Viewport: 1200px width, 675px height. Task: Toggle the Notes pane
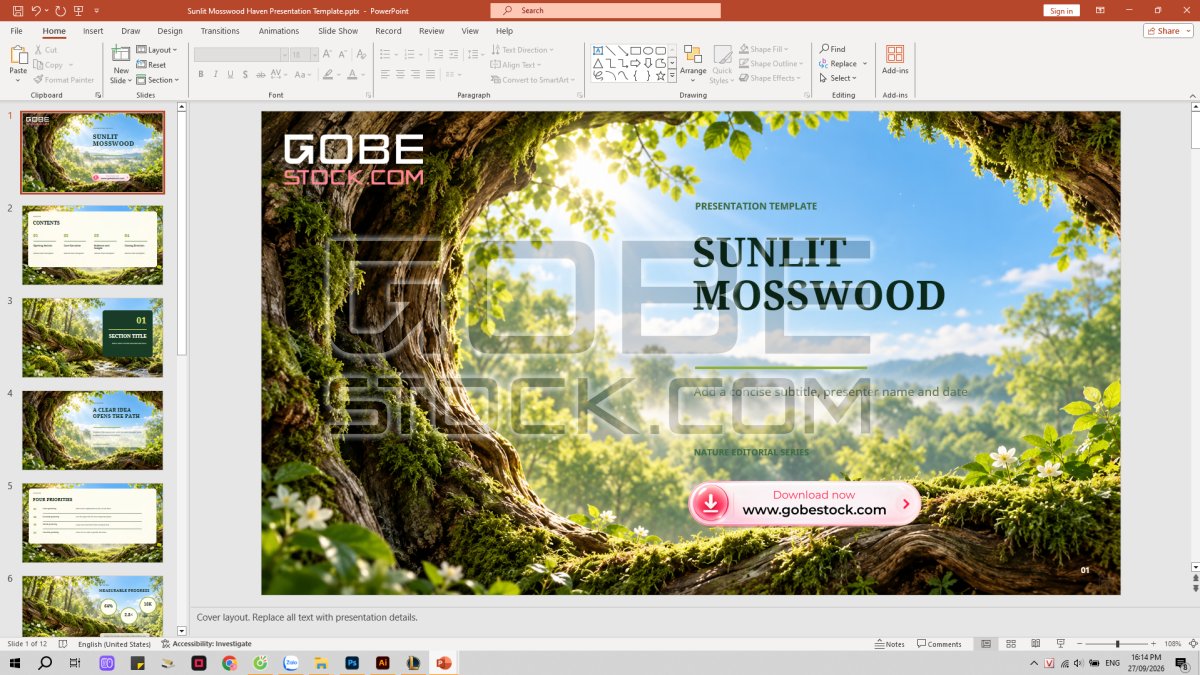[889, 644]
